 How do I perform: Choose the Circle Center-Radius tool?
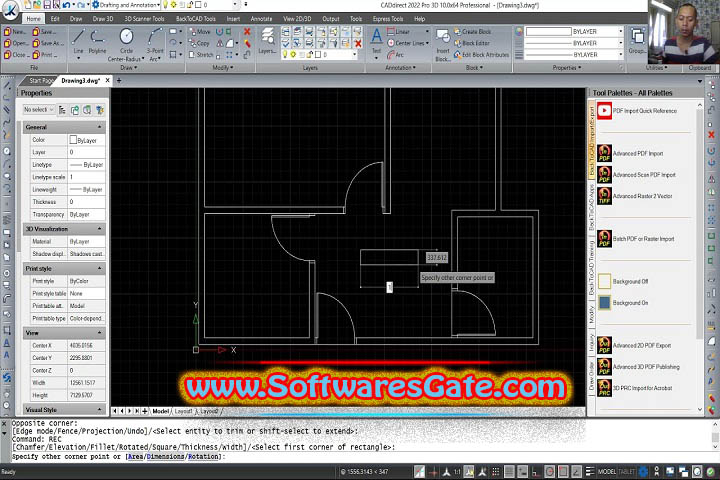[x=126, y=44]
